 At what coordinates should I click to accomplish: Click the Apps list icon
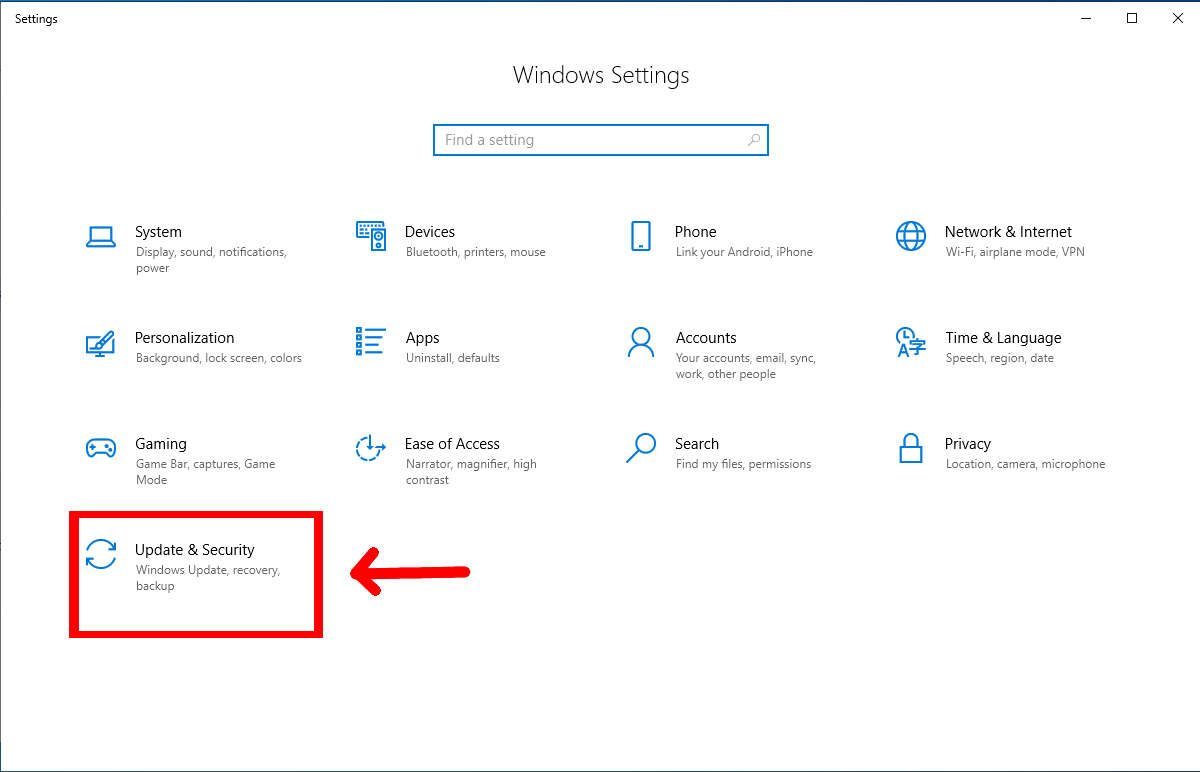pyautogui.click(x=371, y=342)
